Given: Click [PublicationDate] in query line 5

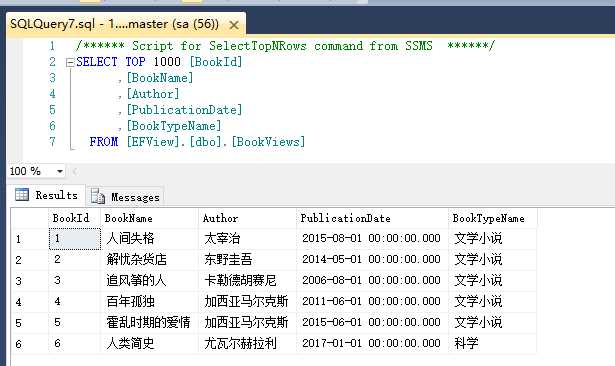Looking at the screenshot, I should [184, 110].
